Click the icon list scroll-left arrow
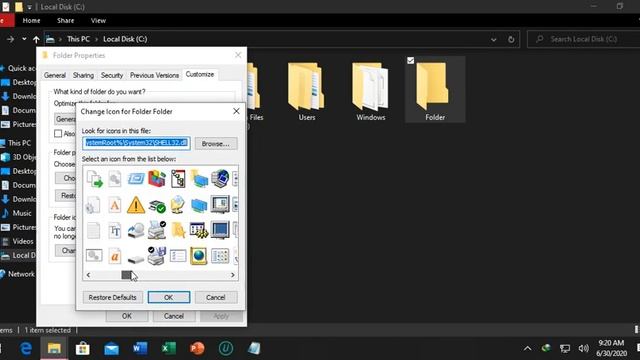640x360 pixels. point(88,275)
